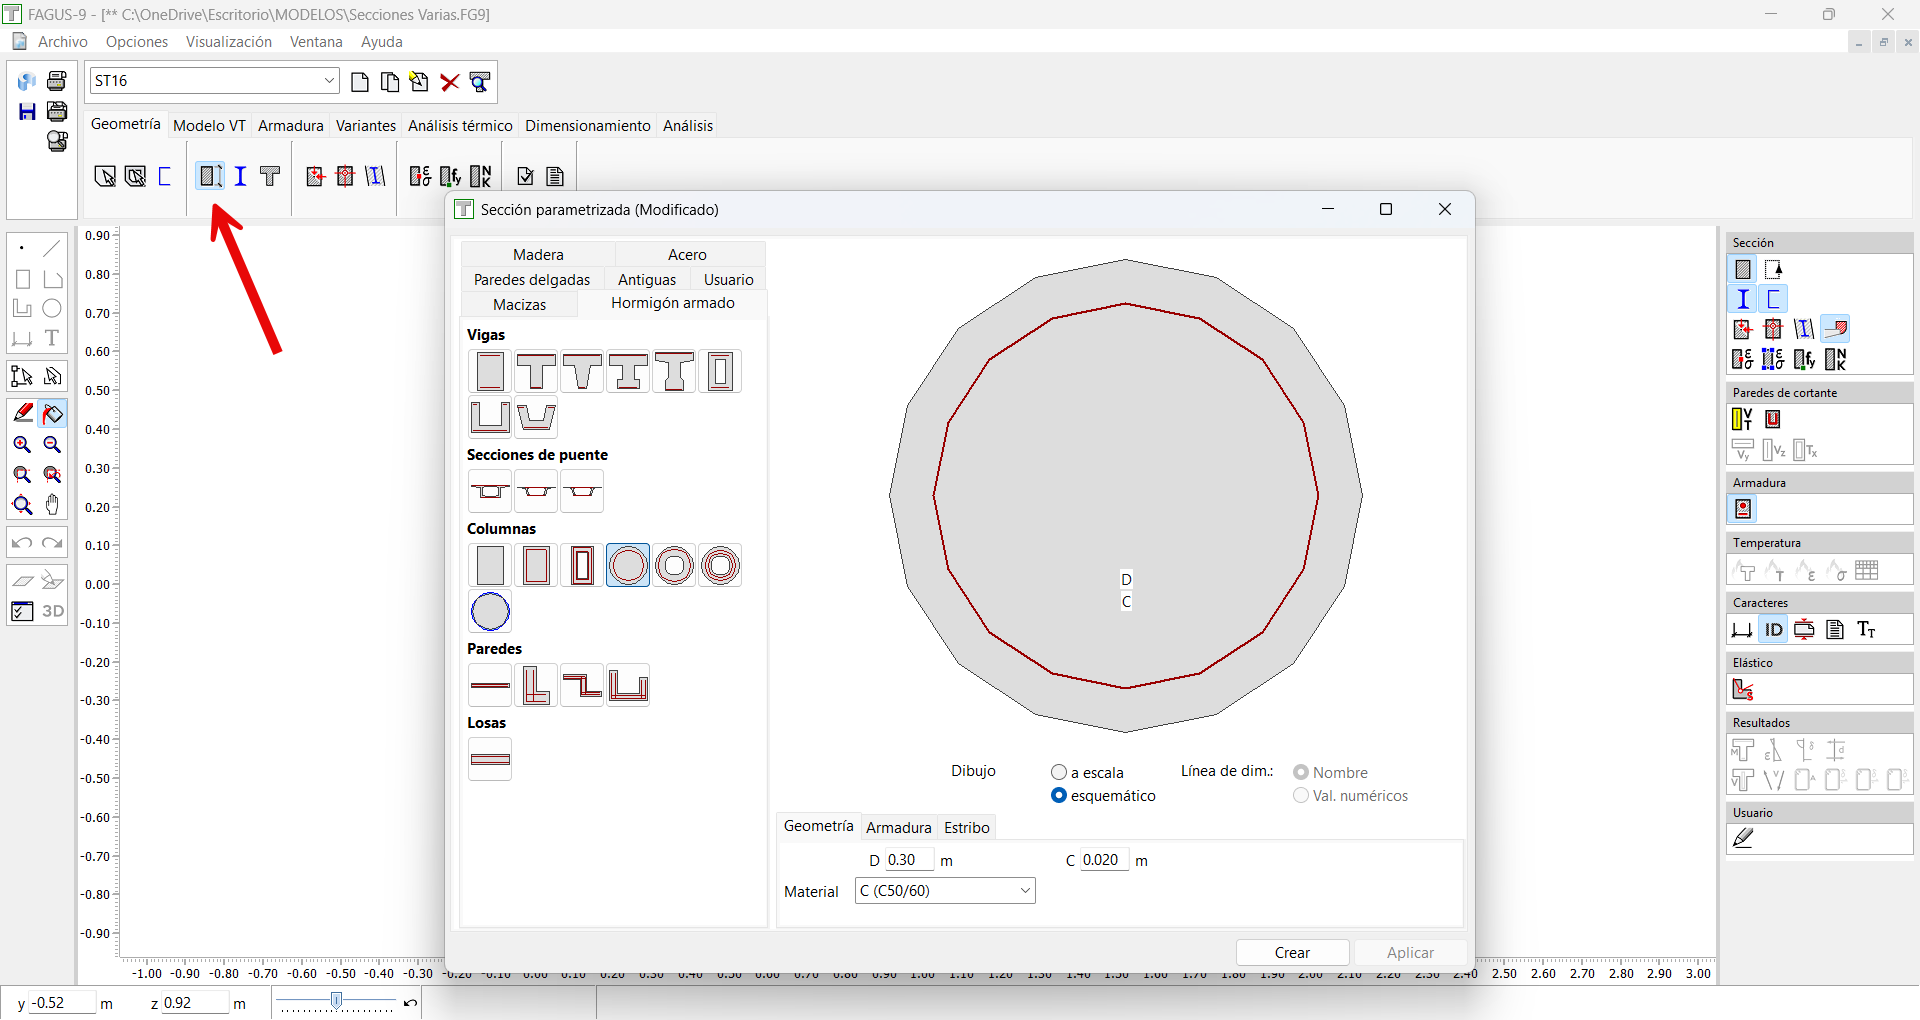Image resolution: width=1920 pixels, height=1020 pixels.
Task: Click the parametrized section icon in toolbar
Action: click(x=209, y=176)
